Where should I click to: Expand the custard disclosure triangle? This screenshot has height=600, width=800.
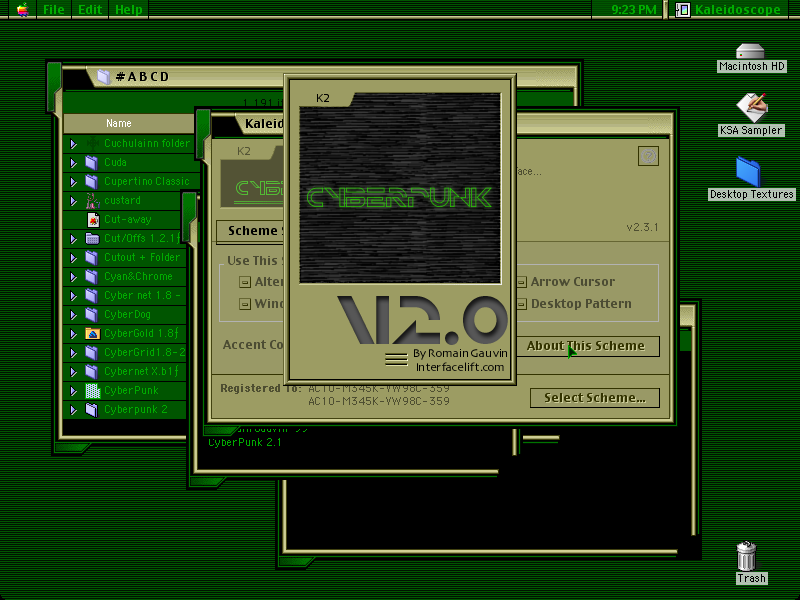73,201
